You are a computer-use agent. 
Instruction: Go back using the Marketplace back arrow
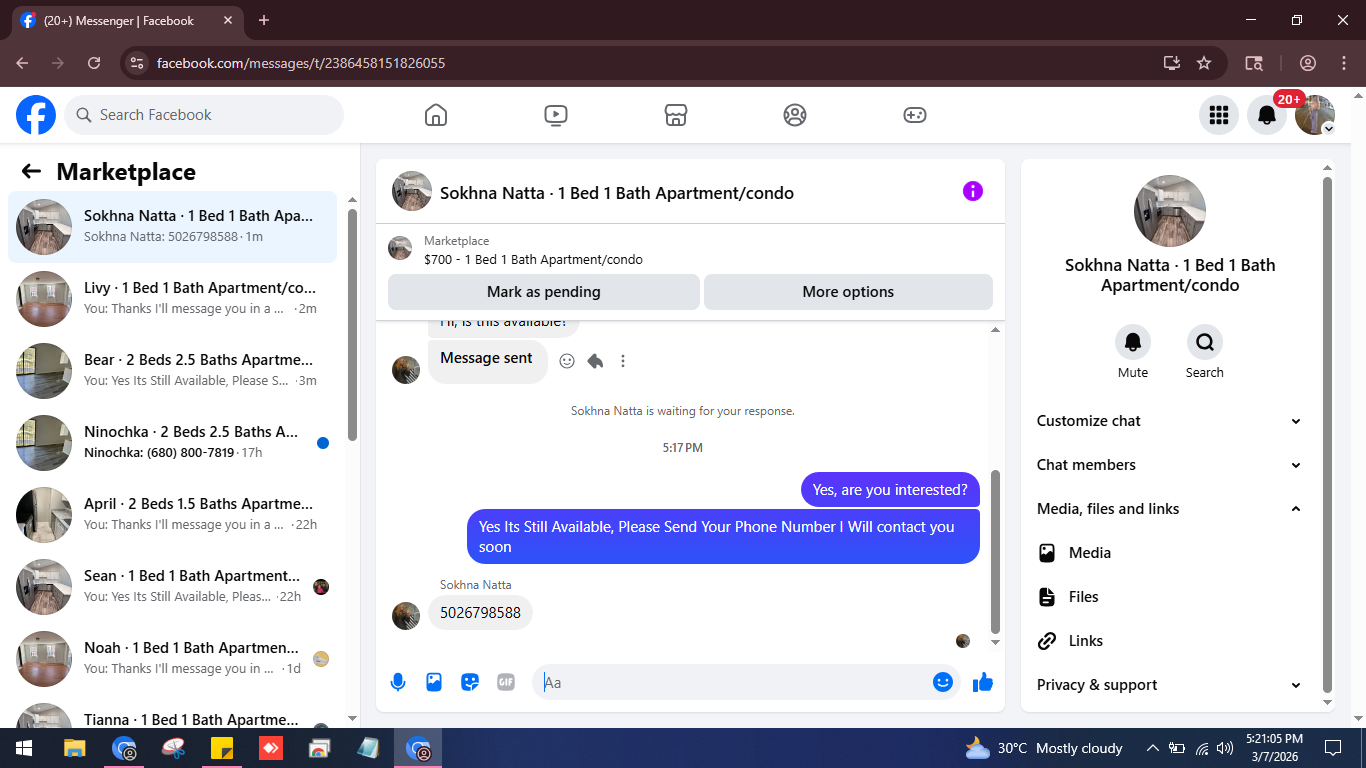31,171
